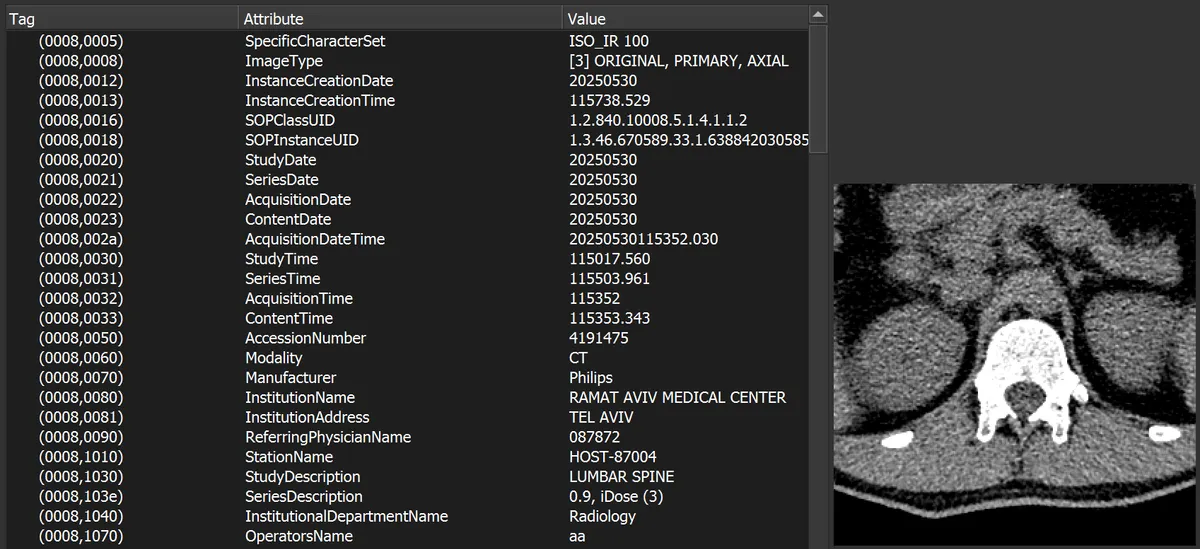Click the vertical scrollbar thumb
This screenshot has width=1200, height=549.
pos(817,90)
